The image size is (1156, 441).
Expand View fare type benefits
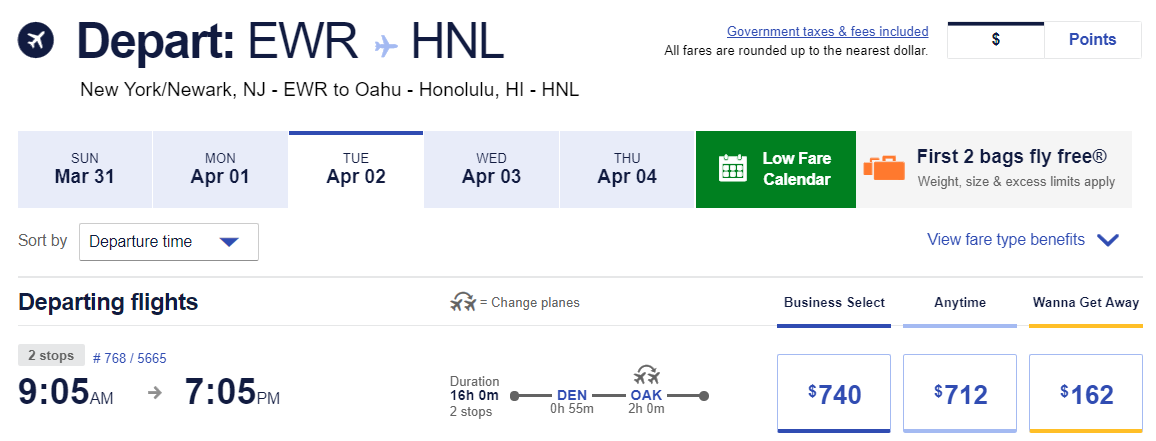pos(1022,240)
